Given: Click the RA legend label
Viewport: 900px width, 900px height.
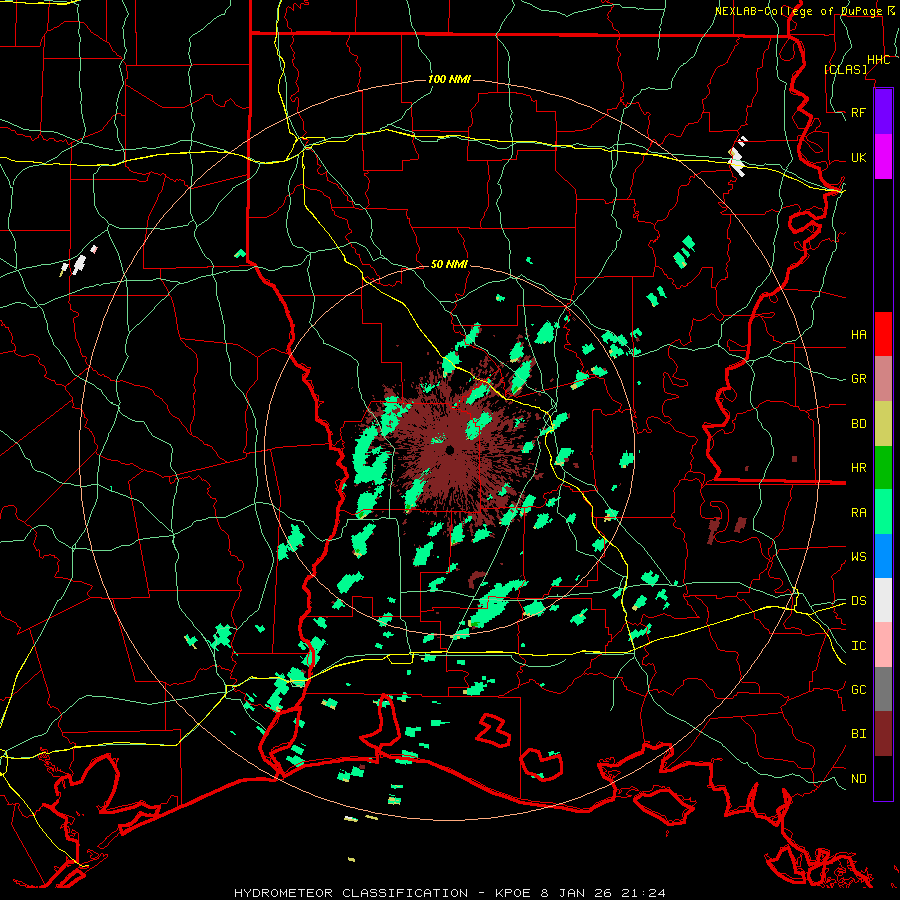Looking at the screenshot, I should pos(859,512).
